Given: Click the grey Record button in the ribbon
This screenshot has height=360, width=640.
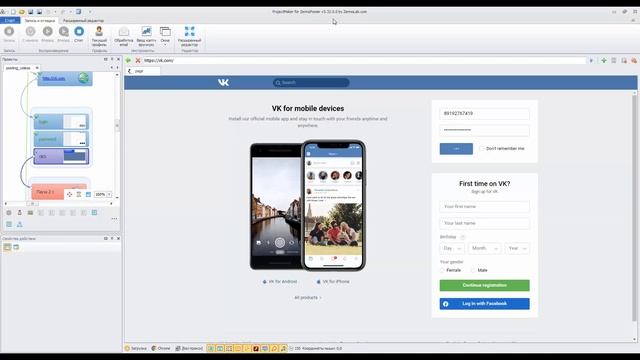Looking at the screenshot, I should point(9,33).
